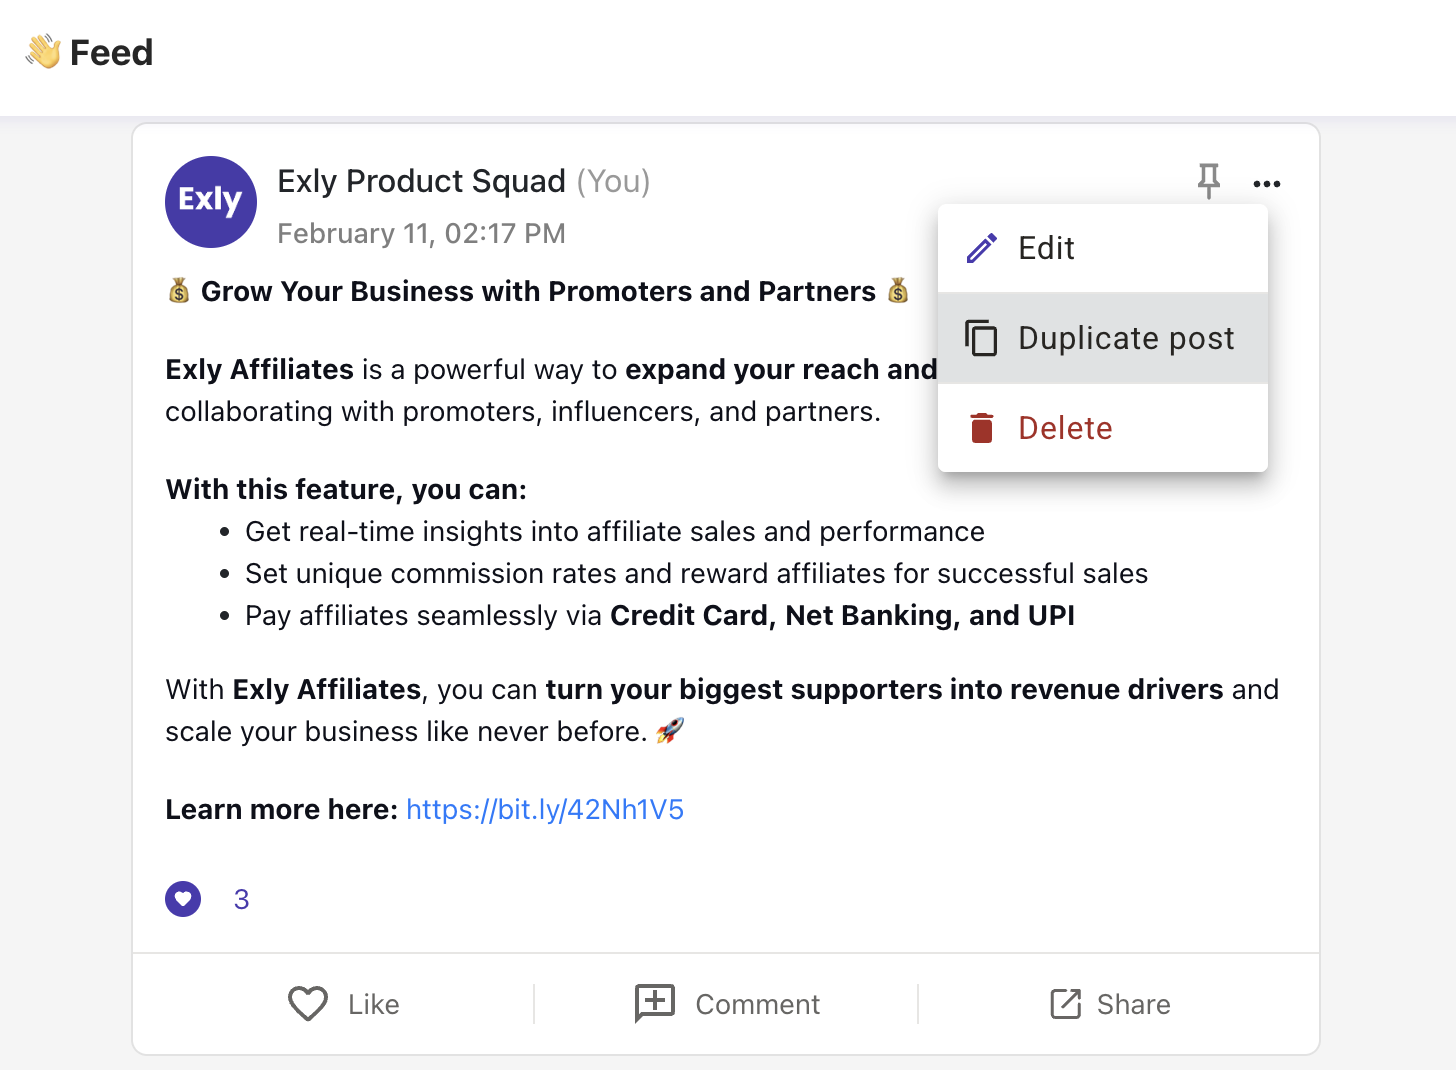Click the unique commission rates bullet point

point(697,573)
